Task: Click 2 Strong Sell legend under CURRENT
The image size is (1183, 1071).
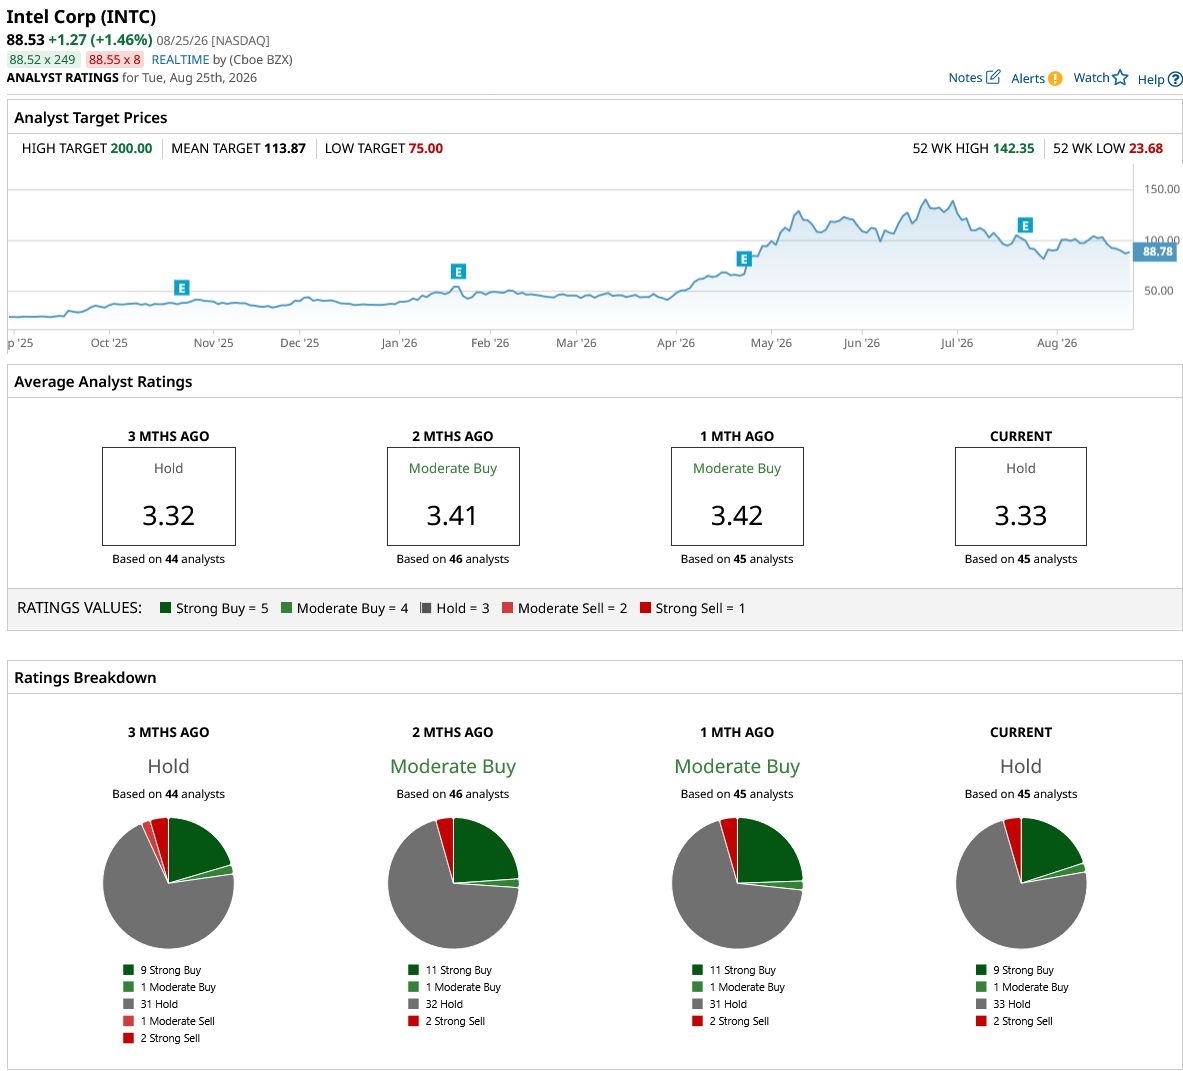Action: 1015,1021
